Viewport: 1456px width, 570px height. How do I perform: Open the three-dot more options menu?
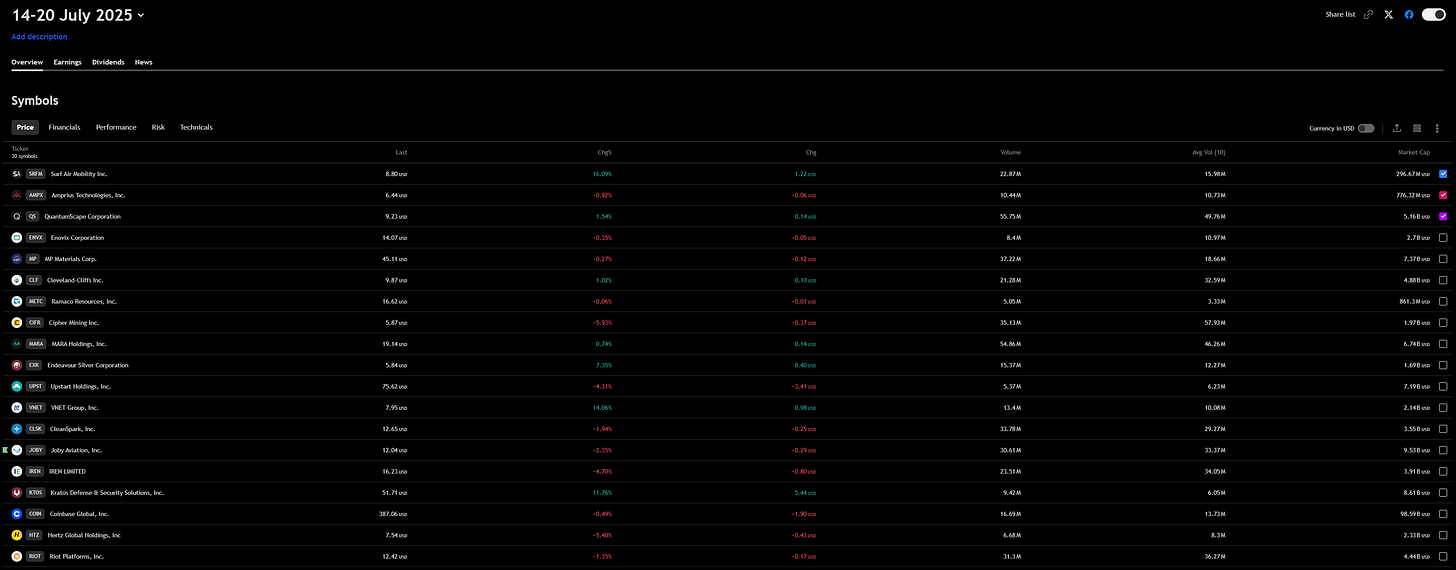pos(1437,128)
